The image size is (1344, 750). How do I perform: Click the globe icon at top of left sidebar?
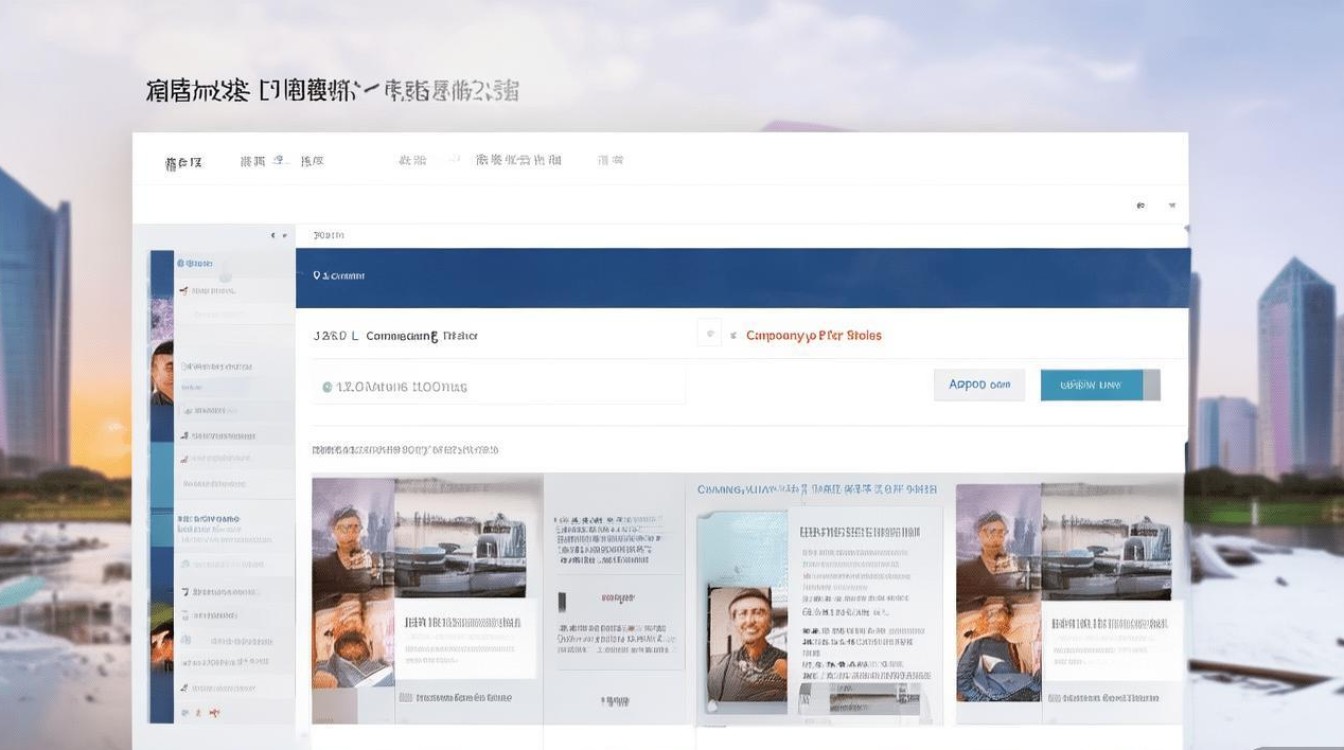tap(181, 263)
